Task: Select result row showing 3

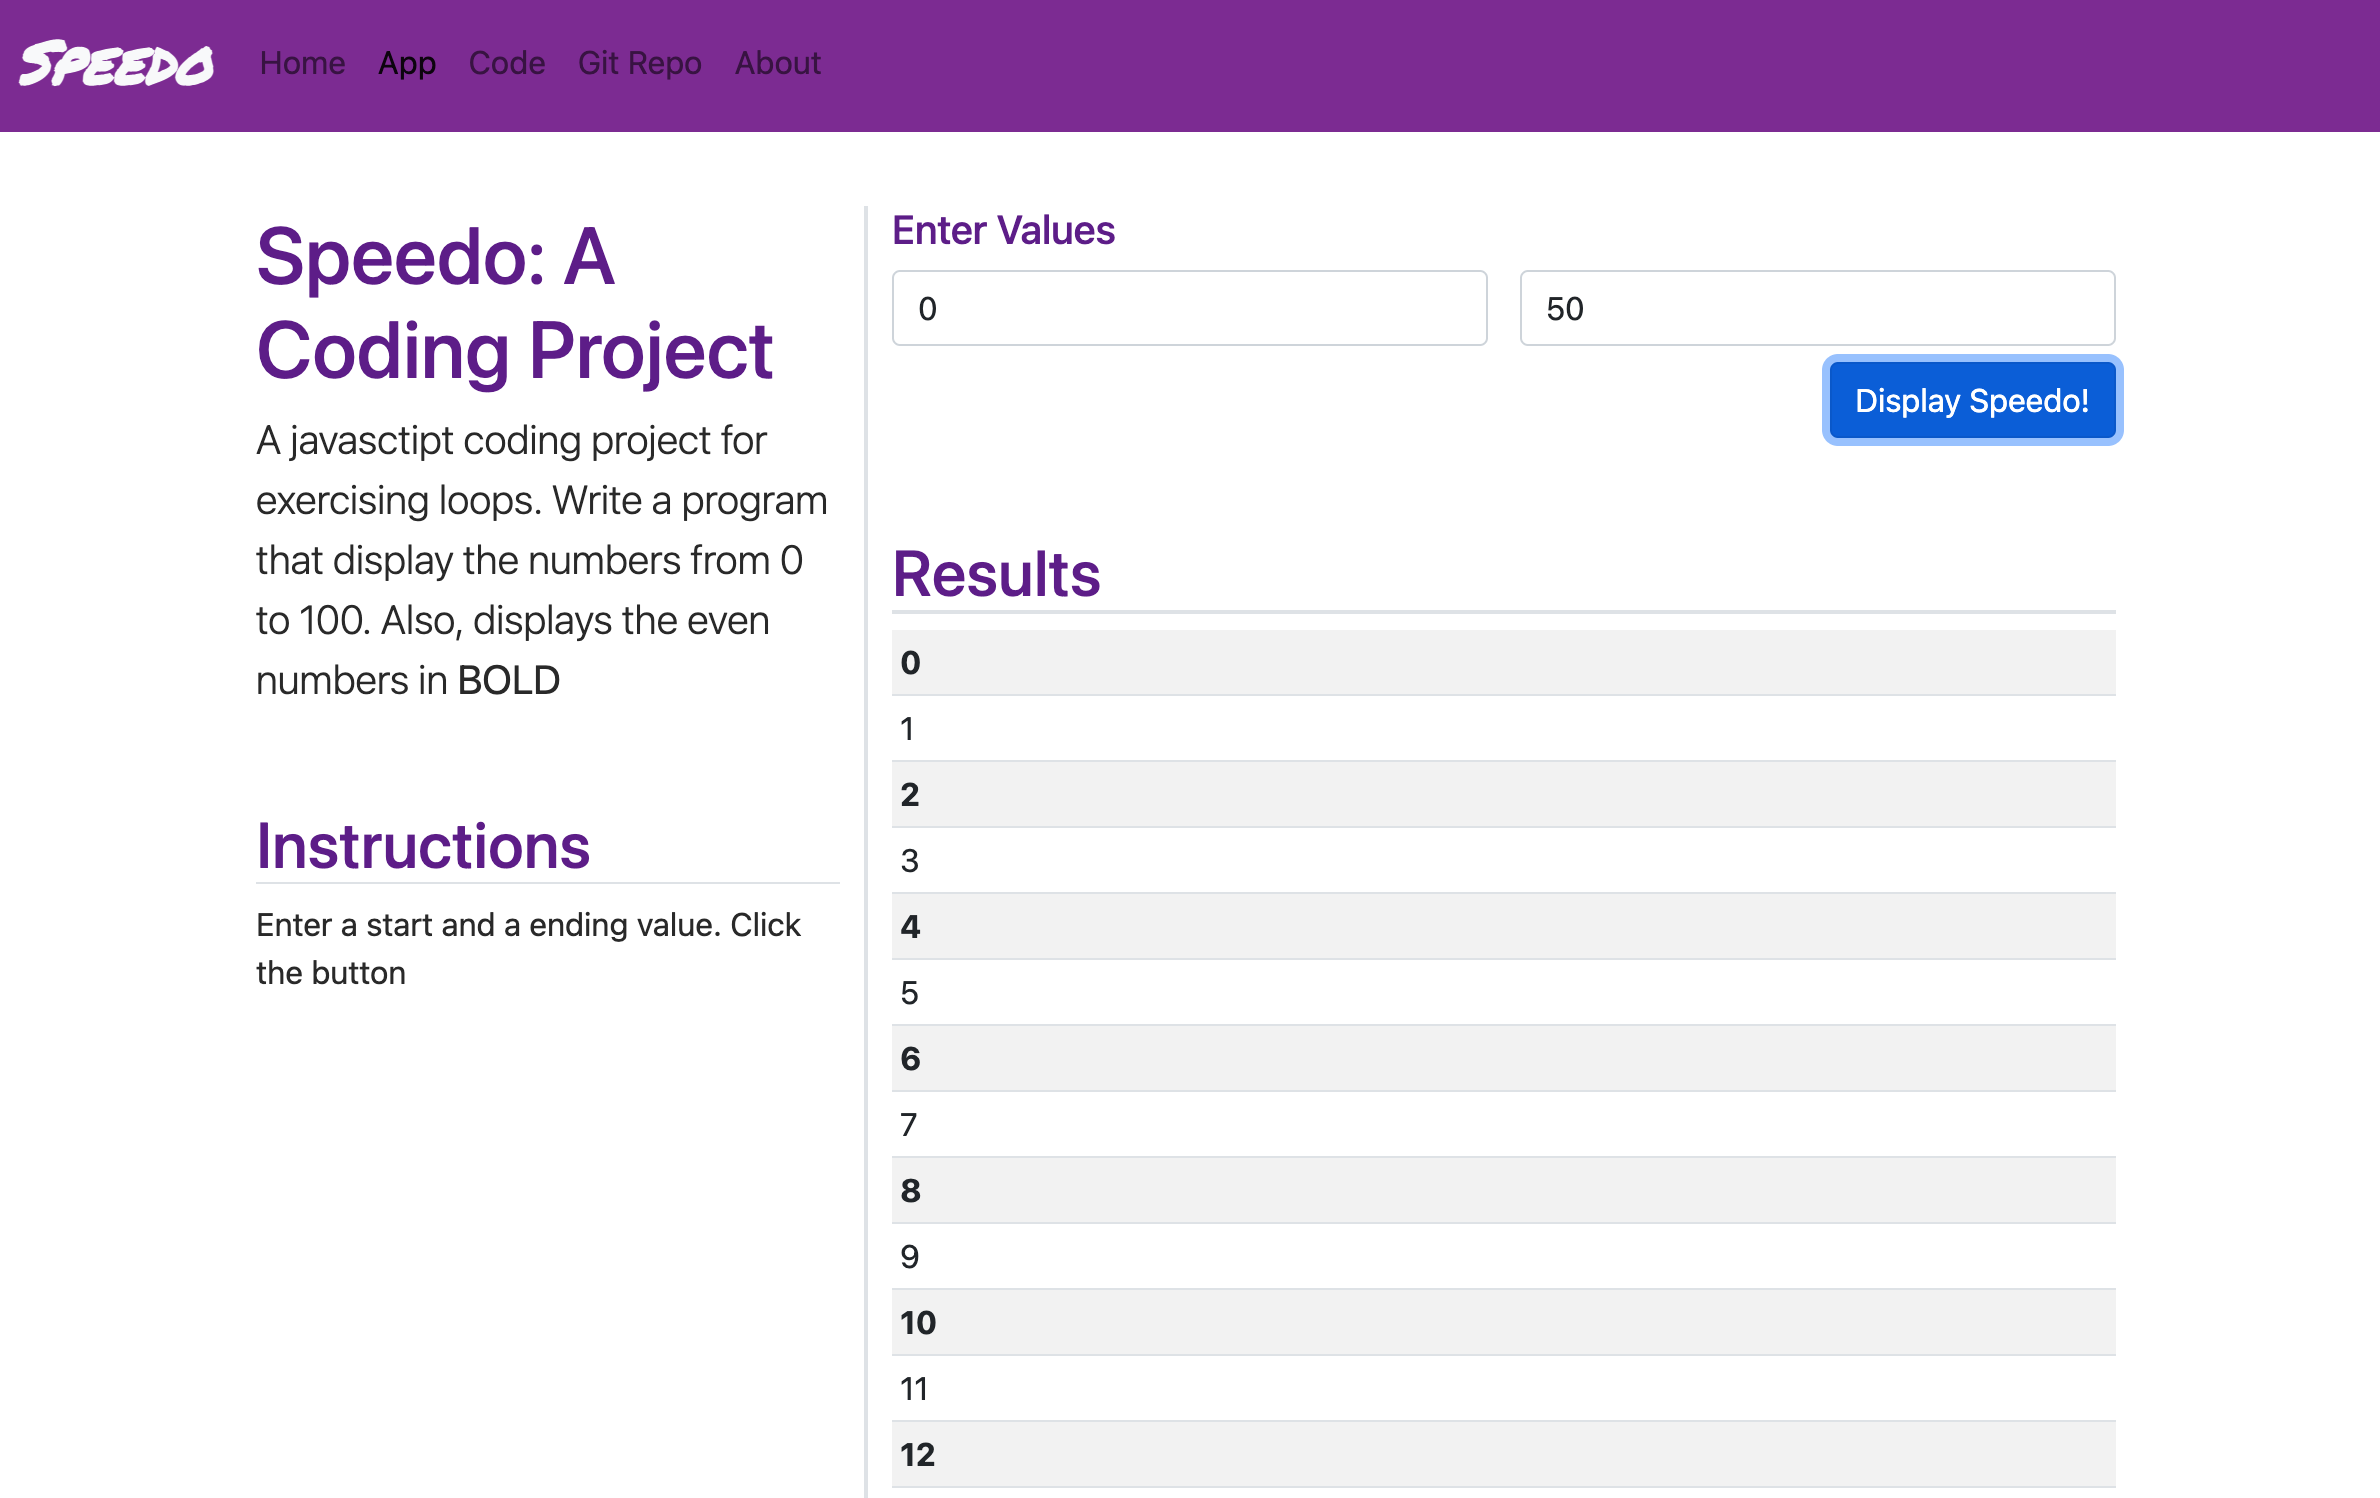Action: [1503, 860]
